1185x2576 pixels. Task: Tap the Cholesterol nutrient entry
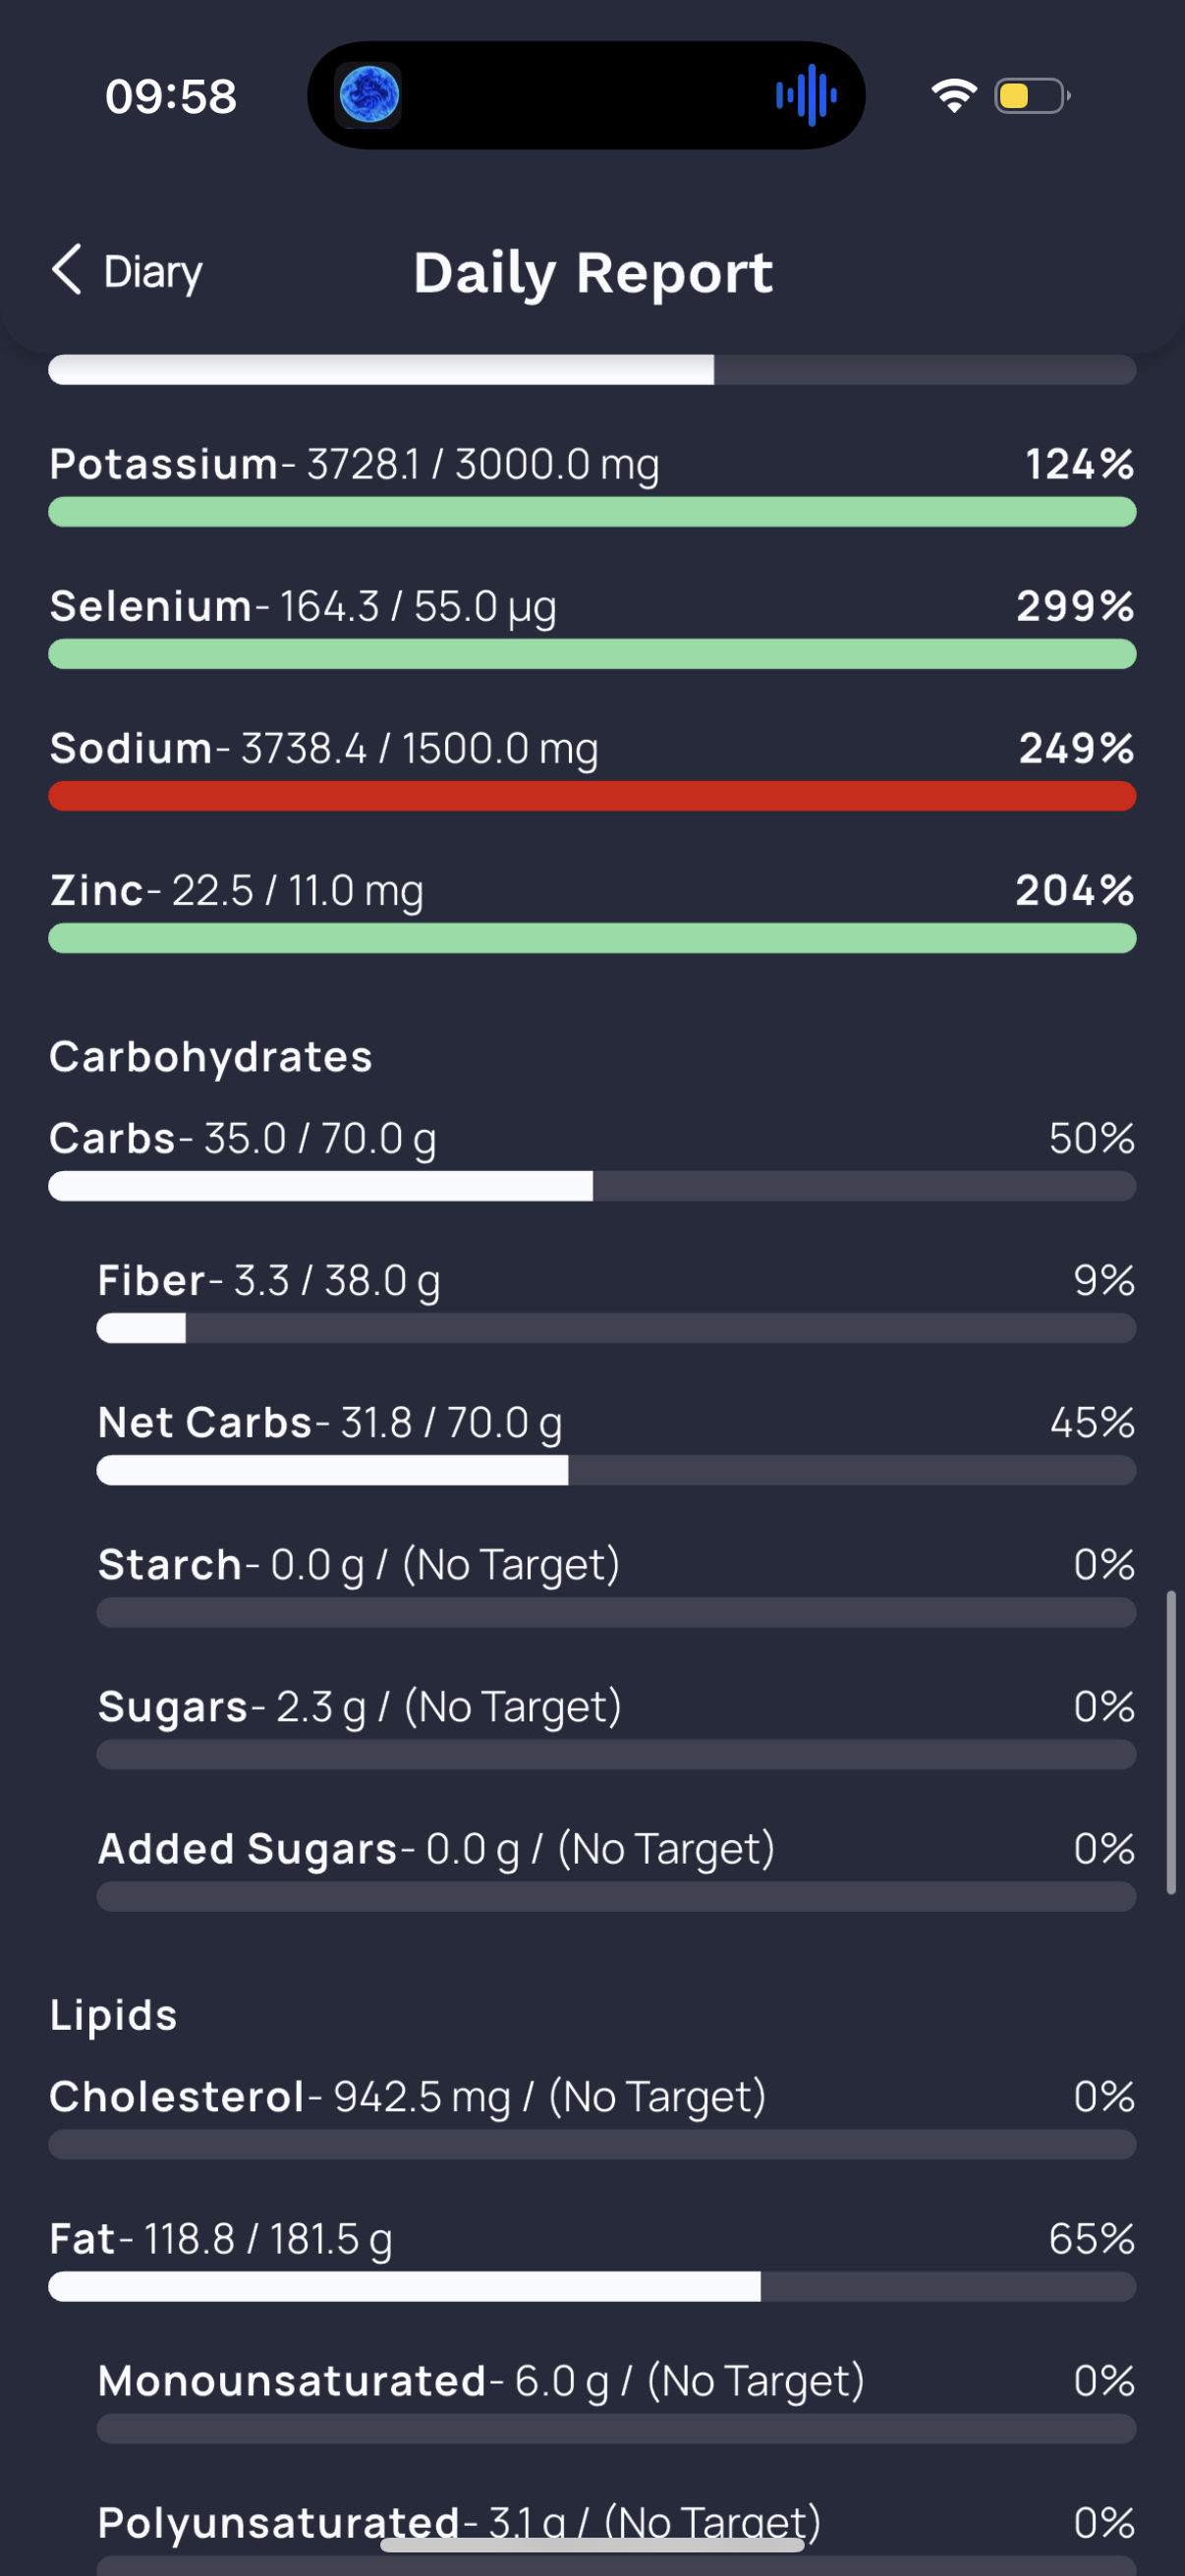click(592, 2117)
